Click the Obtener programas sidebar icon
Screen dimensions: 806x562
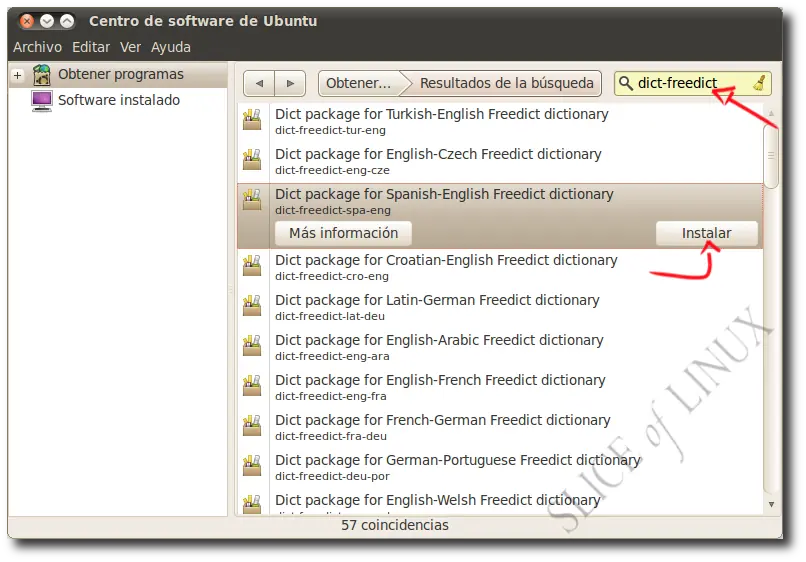coord(42,75)
